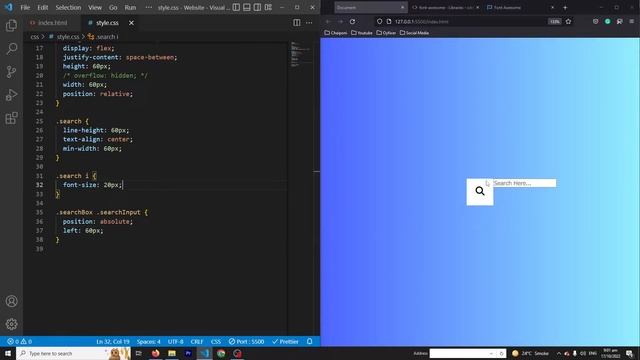
Task: Open the View menu
Action: [x=95, y=7]
